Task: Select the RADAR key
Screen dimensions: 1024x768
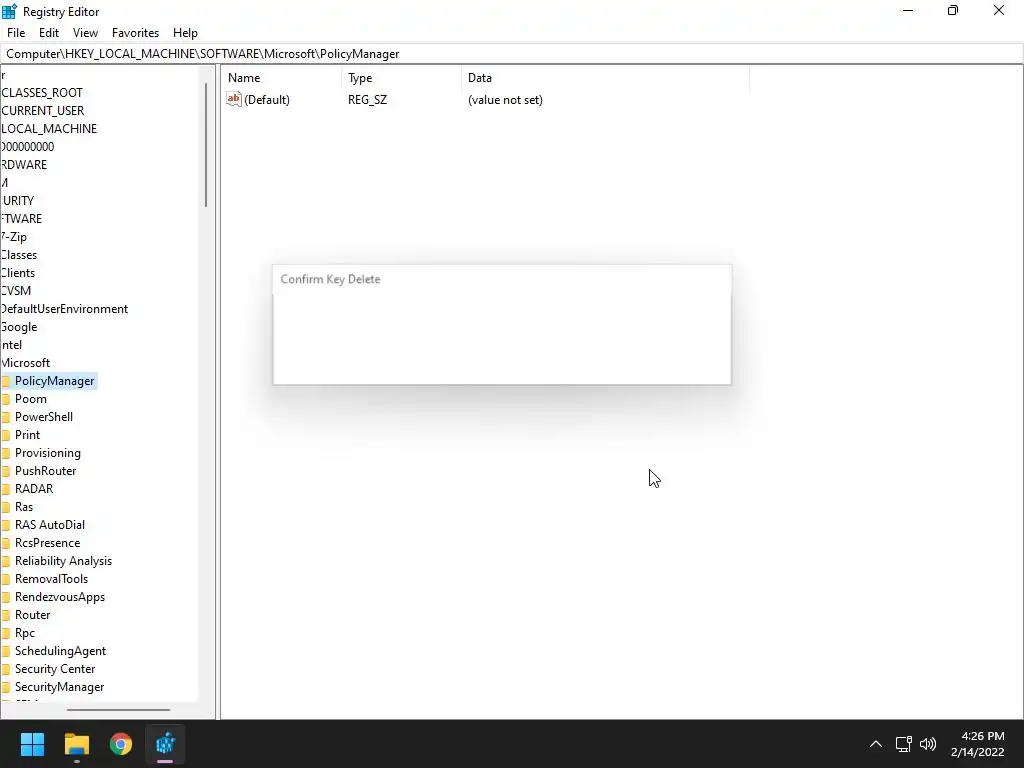Action: tap(34, 489)
